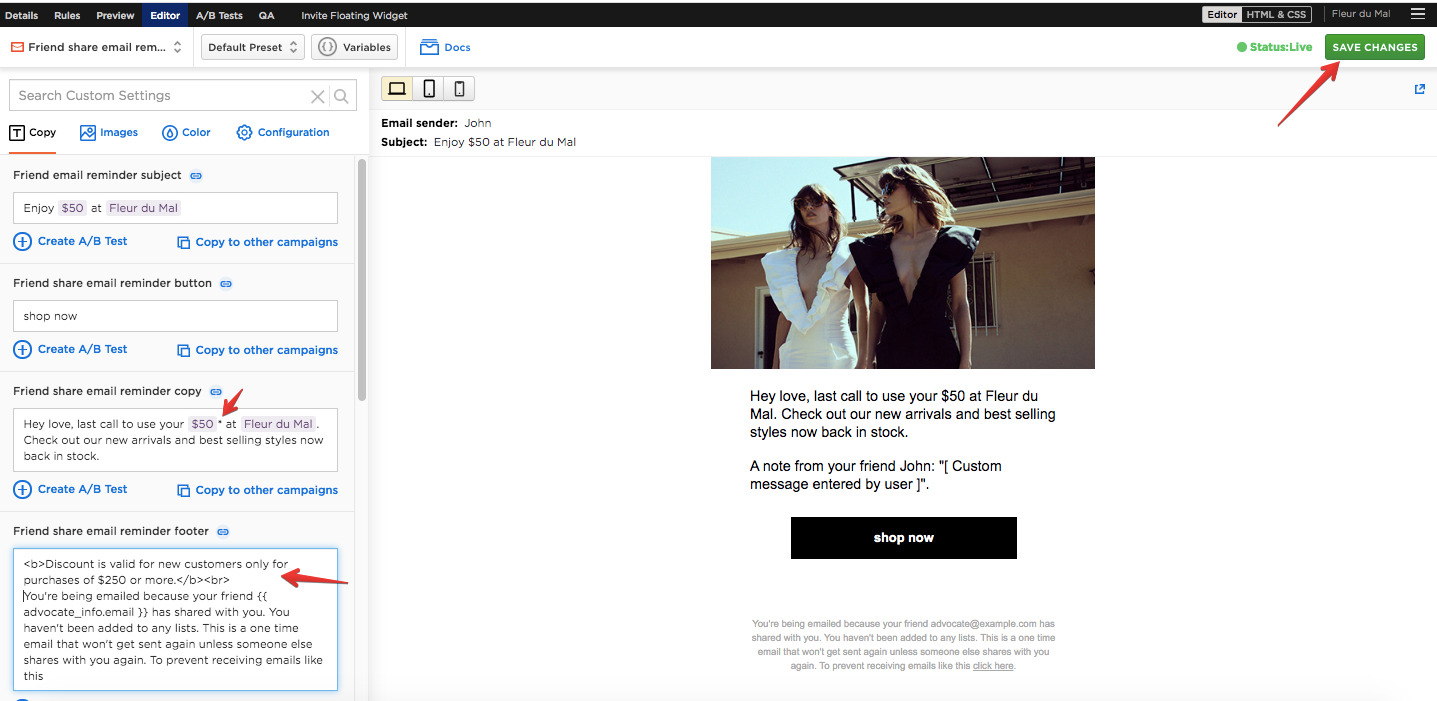This screenshot has height=701, width=1437.
Task: Select the mobile phone preview icon
Action: pos(459,89)
